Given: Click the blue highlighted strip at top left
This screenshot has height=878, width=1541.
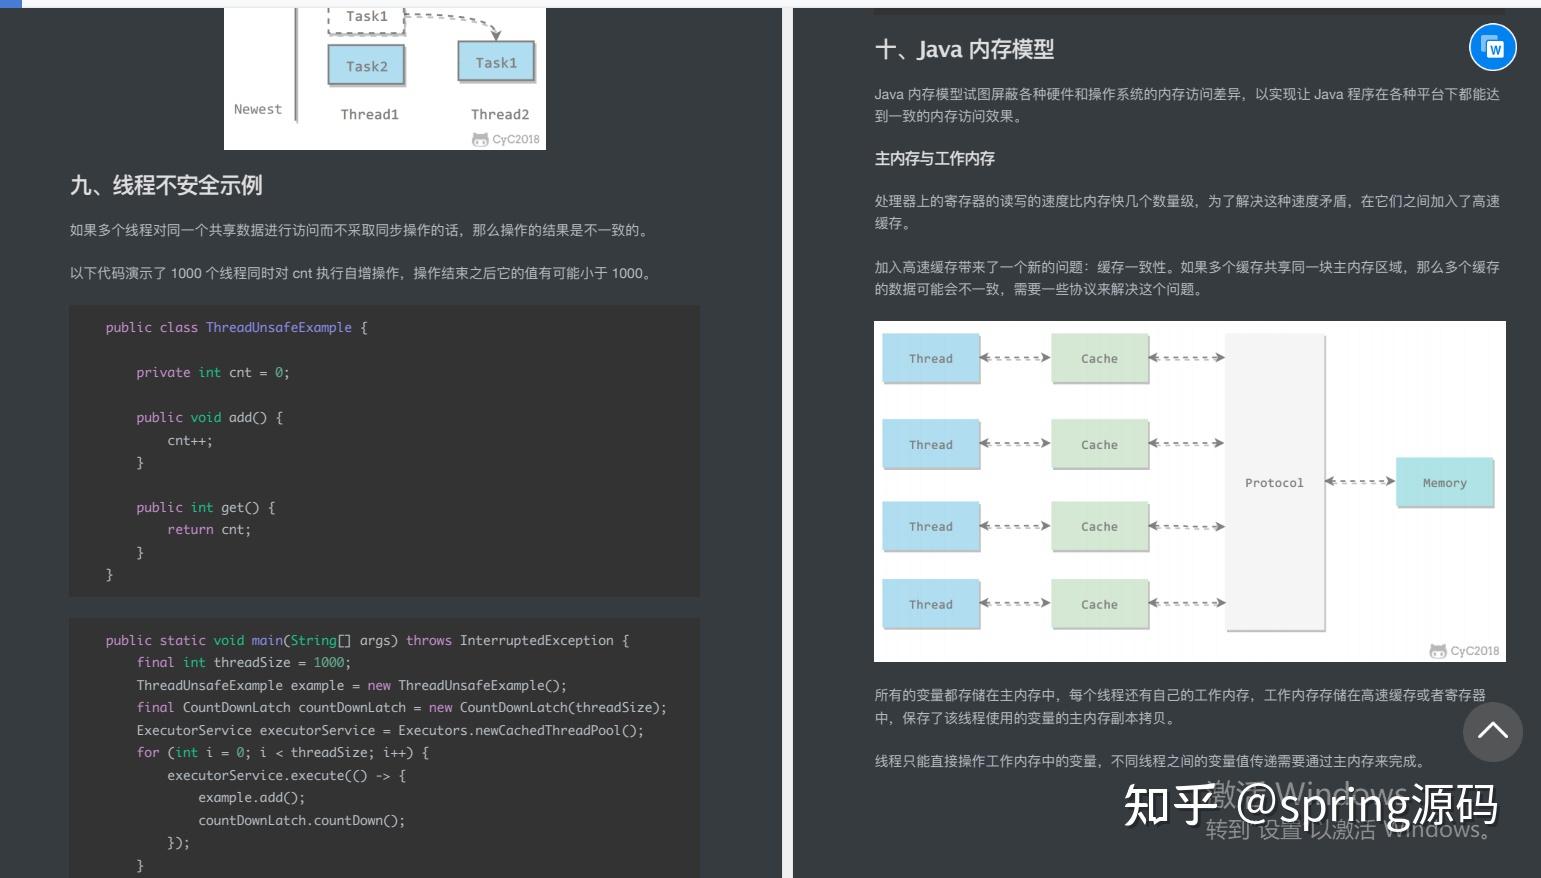Looking at the screenshot, I should (x=9, y=6).
